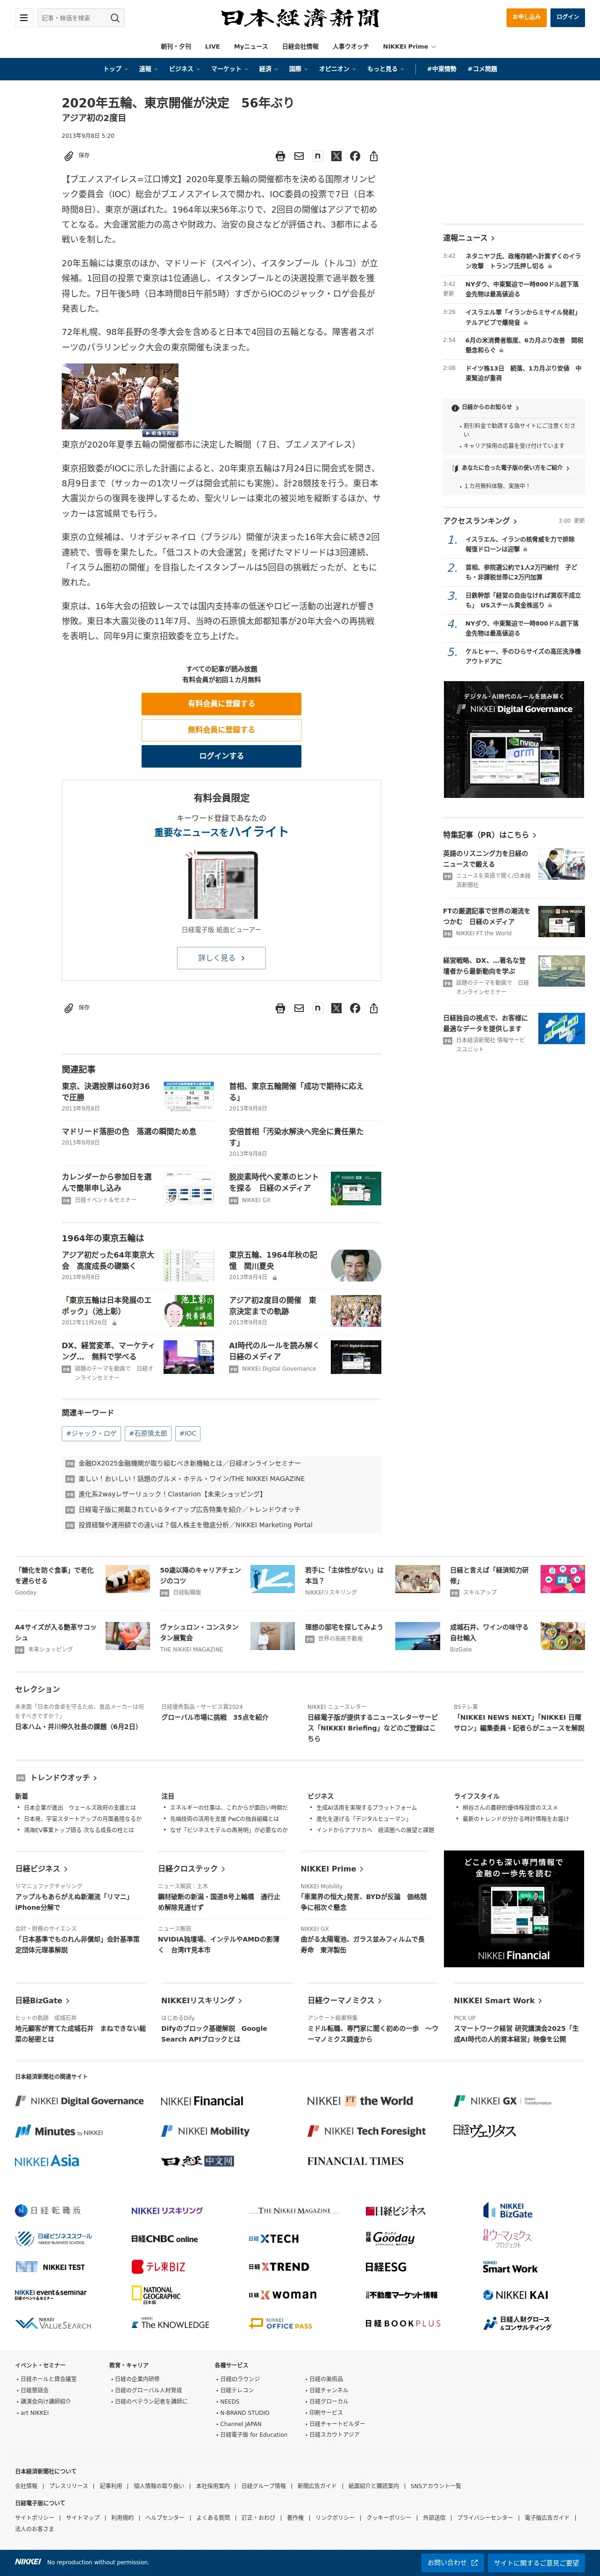Open the NIKKEI Financial banner ad

[513, 1909]
